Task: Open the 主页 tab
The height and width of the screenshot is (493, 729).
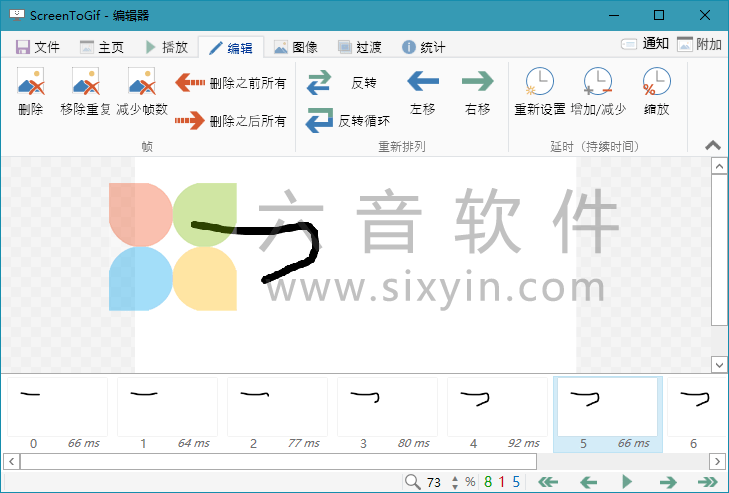Action: 102,47
